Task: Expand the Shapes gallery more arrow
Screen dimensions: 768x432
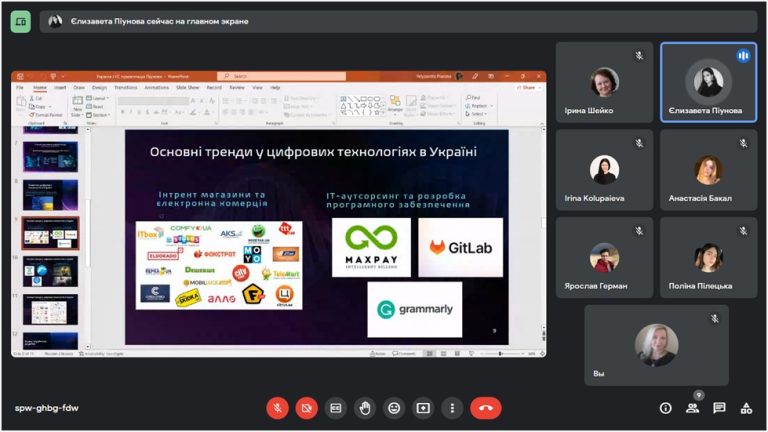Action: 384,113
